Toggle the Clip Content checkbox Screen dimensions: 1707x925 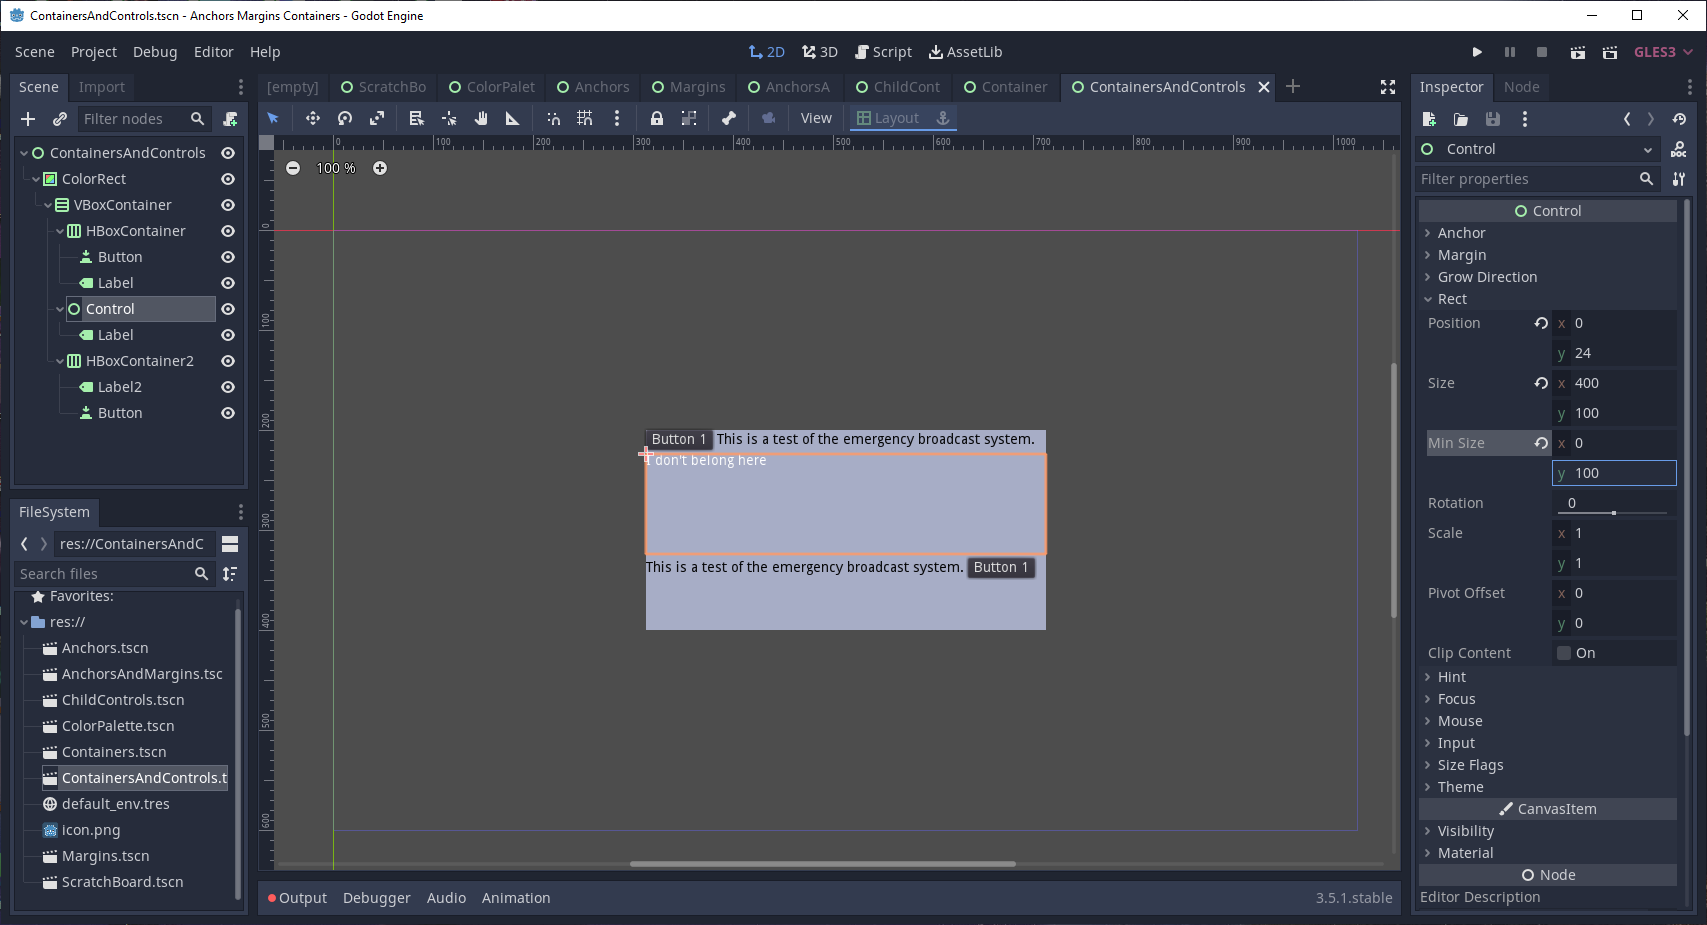[1564, 652]
